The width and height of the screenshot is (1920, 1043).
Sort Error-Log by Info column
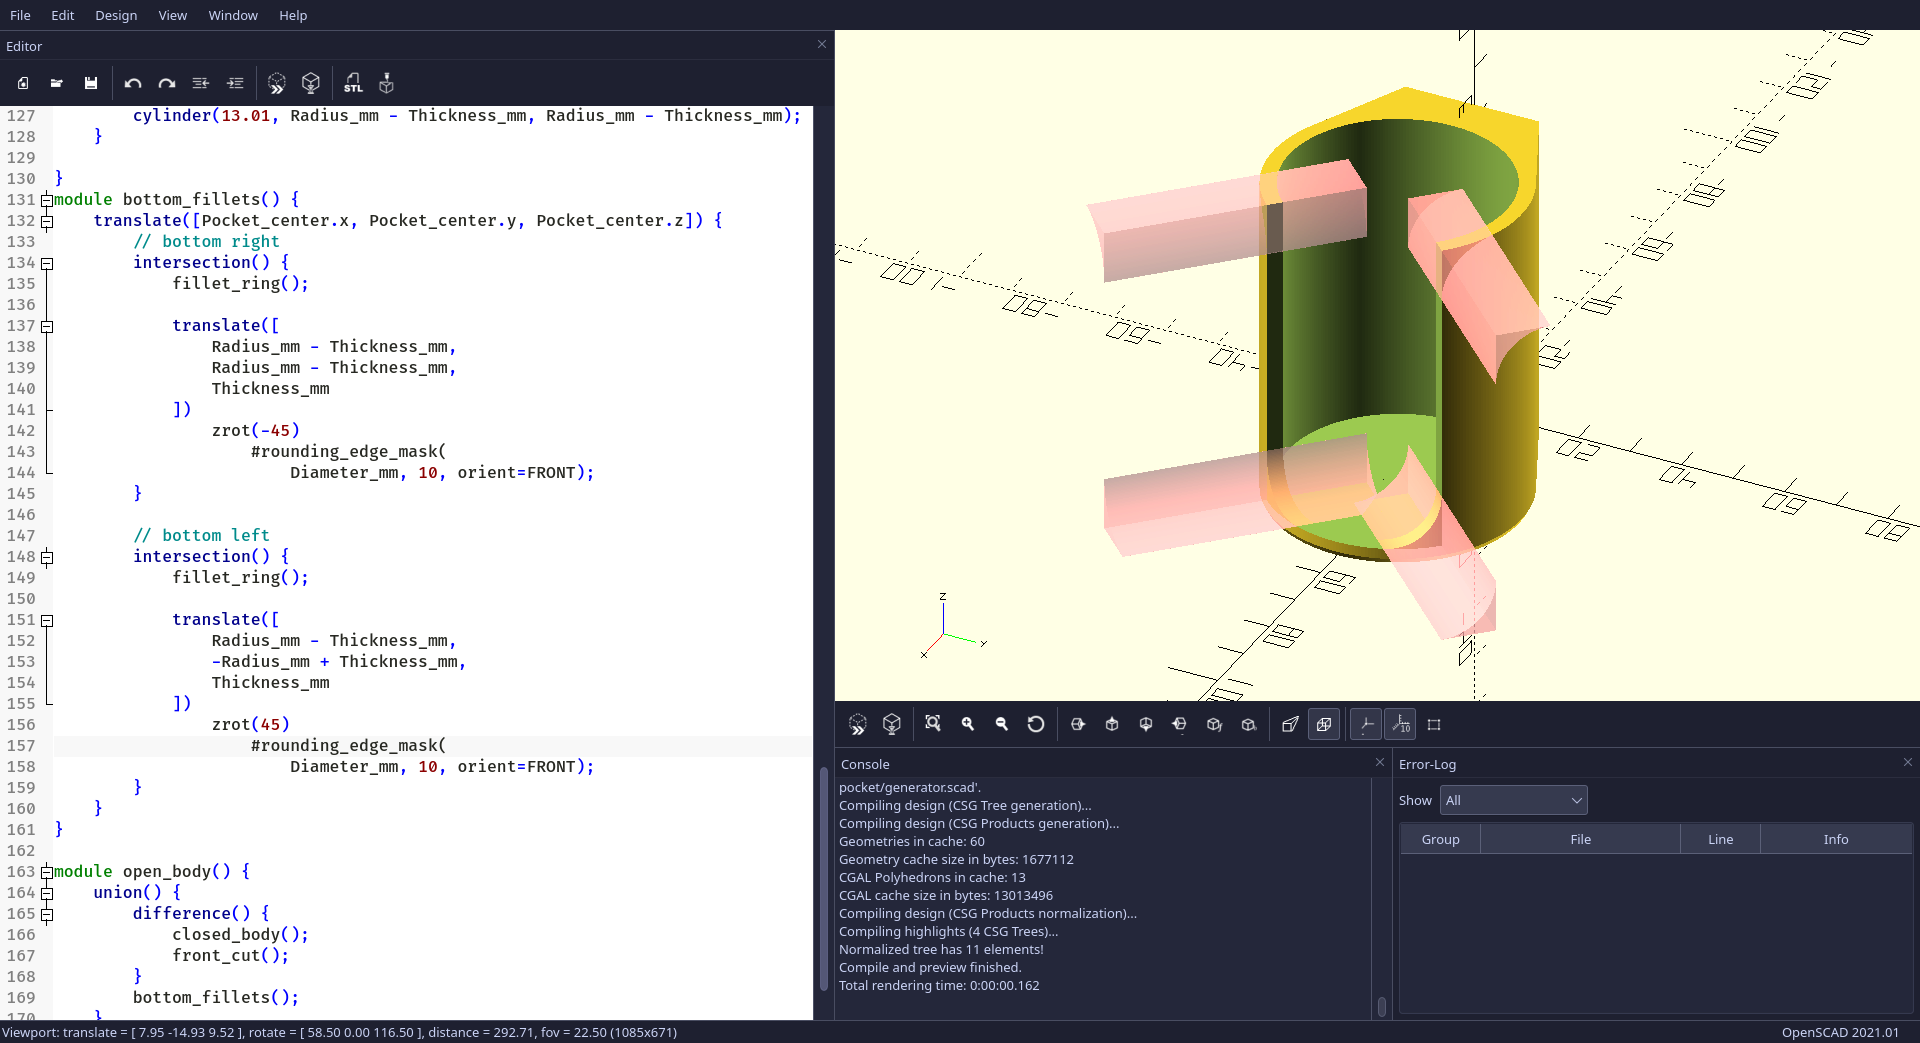click(x=1836, y=839)
